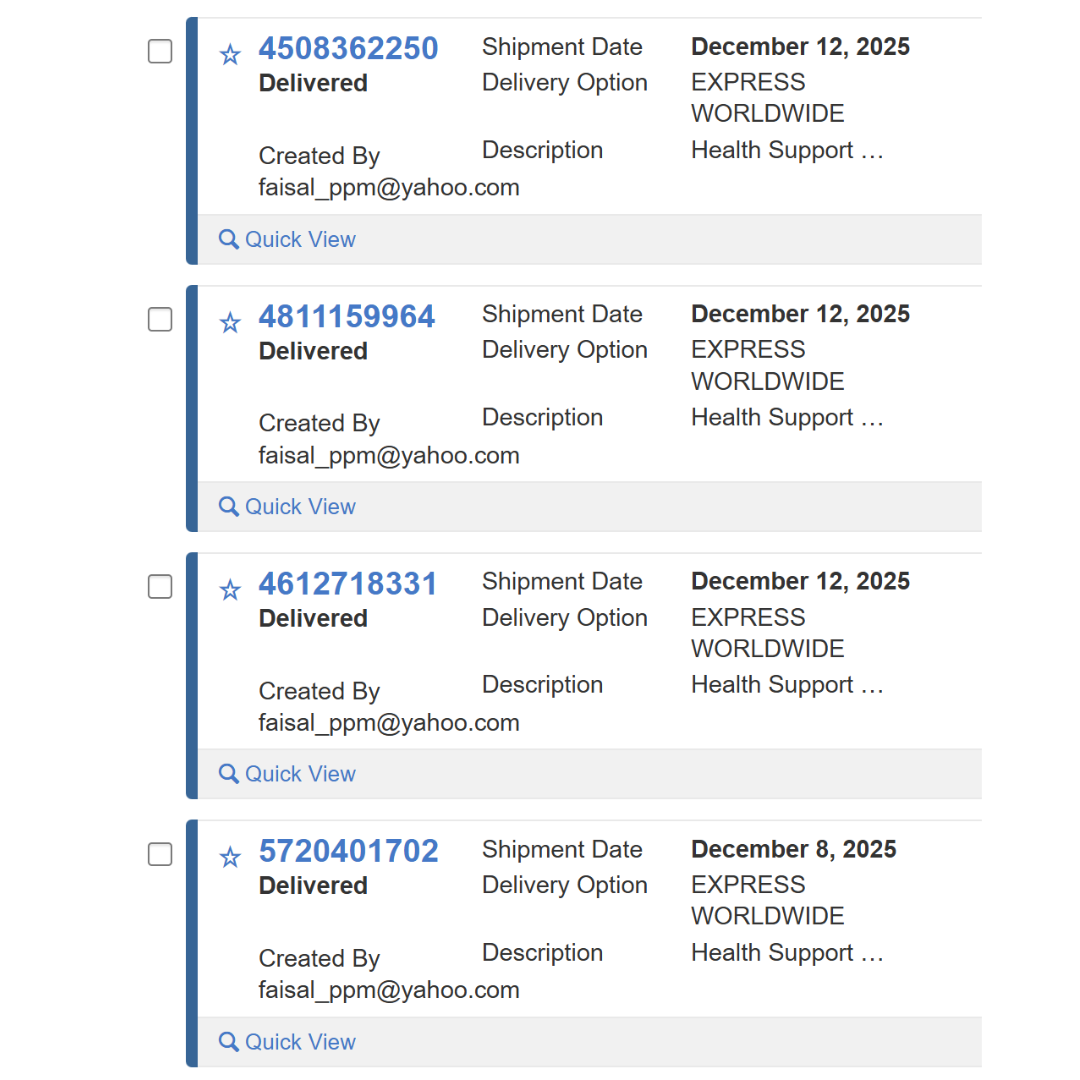Click magnifier icon under shipment 4612718331

point(229,773)
